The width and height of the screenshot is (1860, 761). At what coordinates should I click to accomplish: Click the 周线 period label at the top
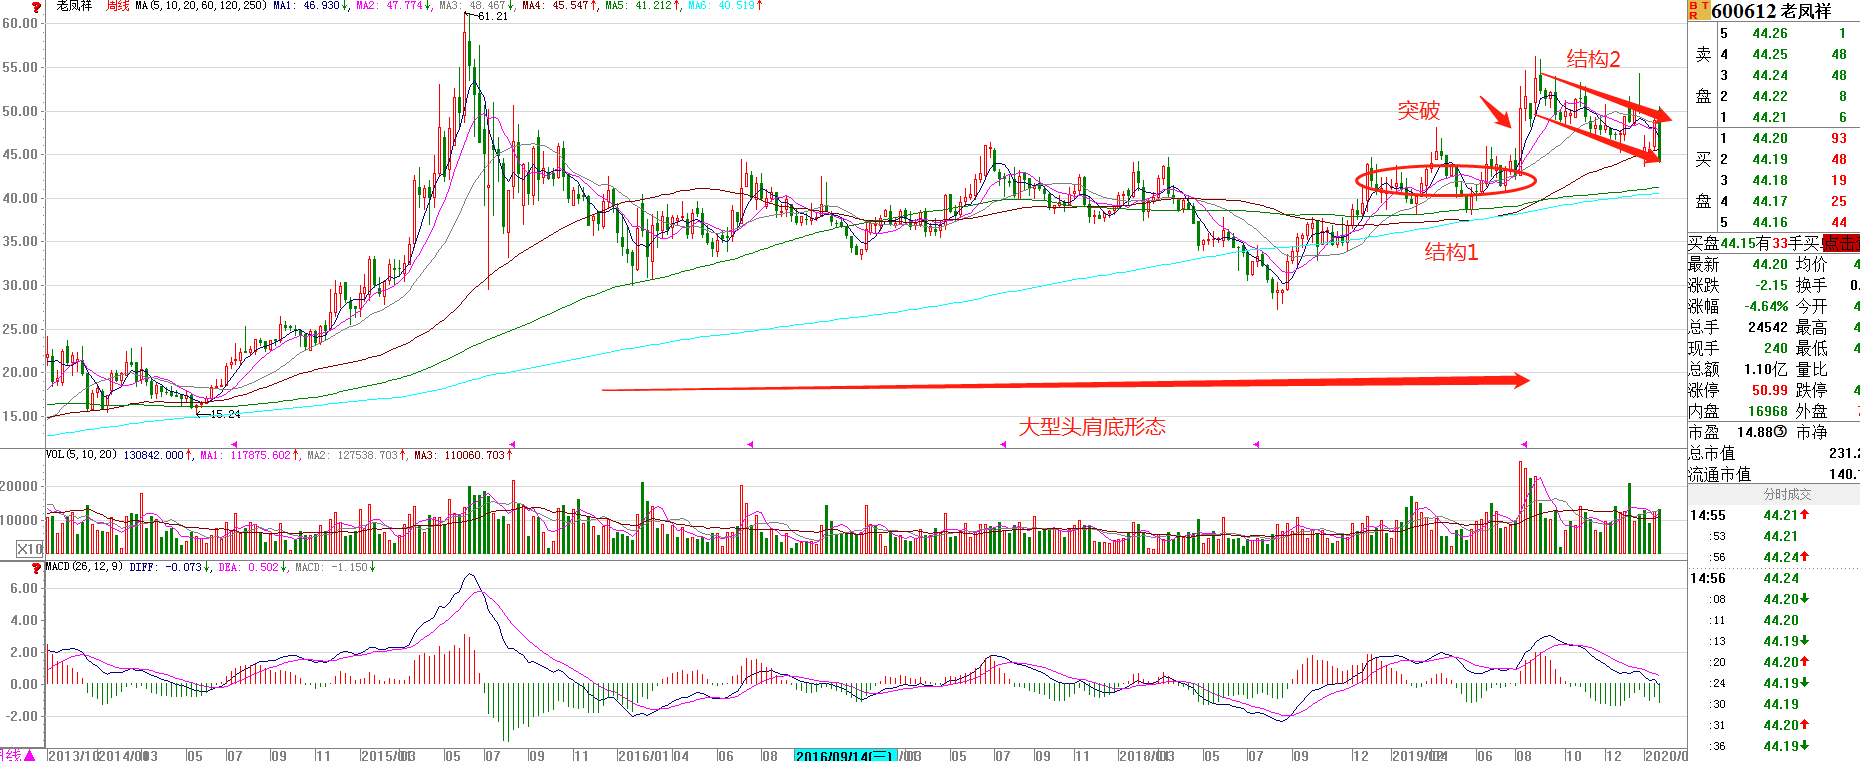[x=117, y=6]
